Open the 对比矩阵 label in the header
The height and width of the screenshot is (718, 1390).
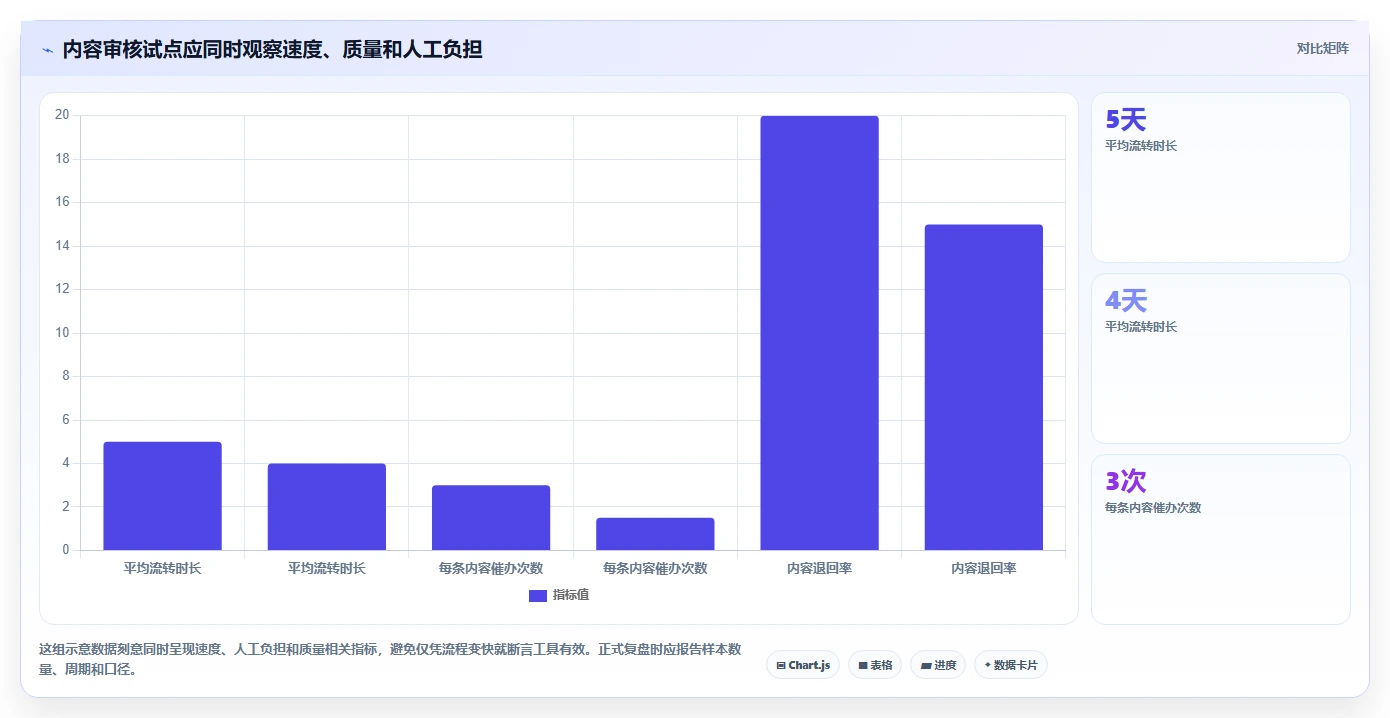pyautogui.click(x=1322, y=48)
